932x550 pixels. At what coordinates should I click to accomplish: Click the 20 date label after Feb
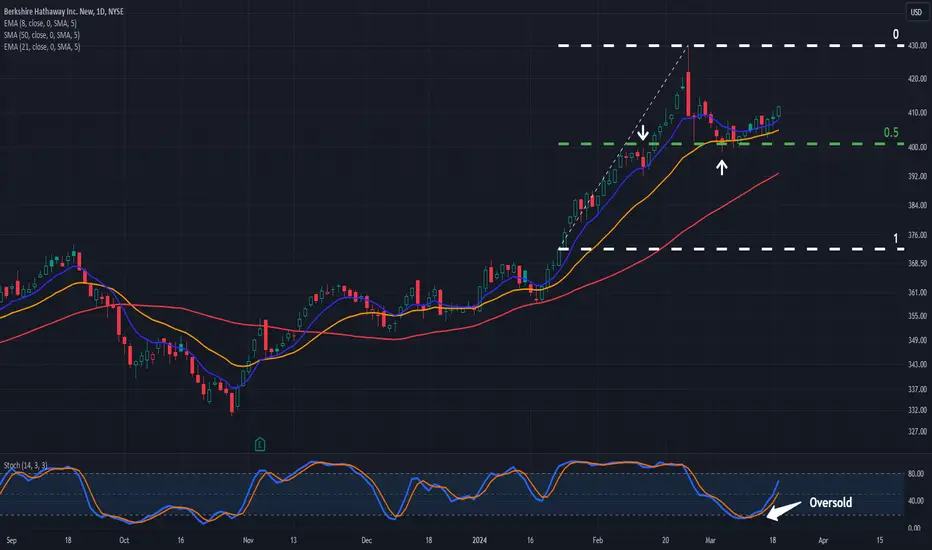(665, 540)
